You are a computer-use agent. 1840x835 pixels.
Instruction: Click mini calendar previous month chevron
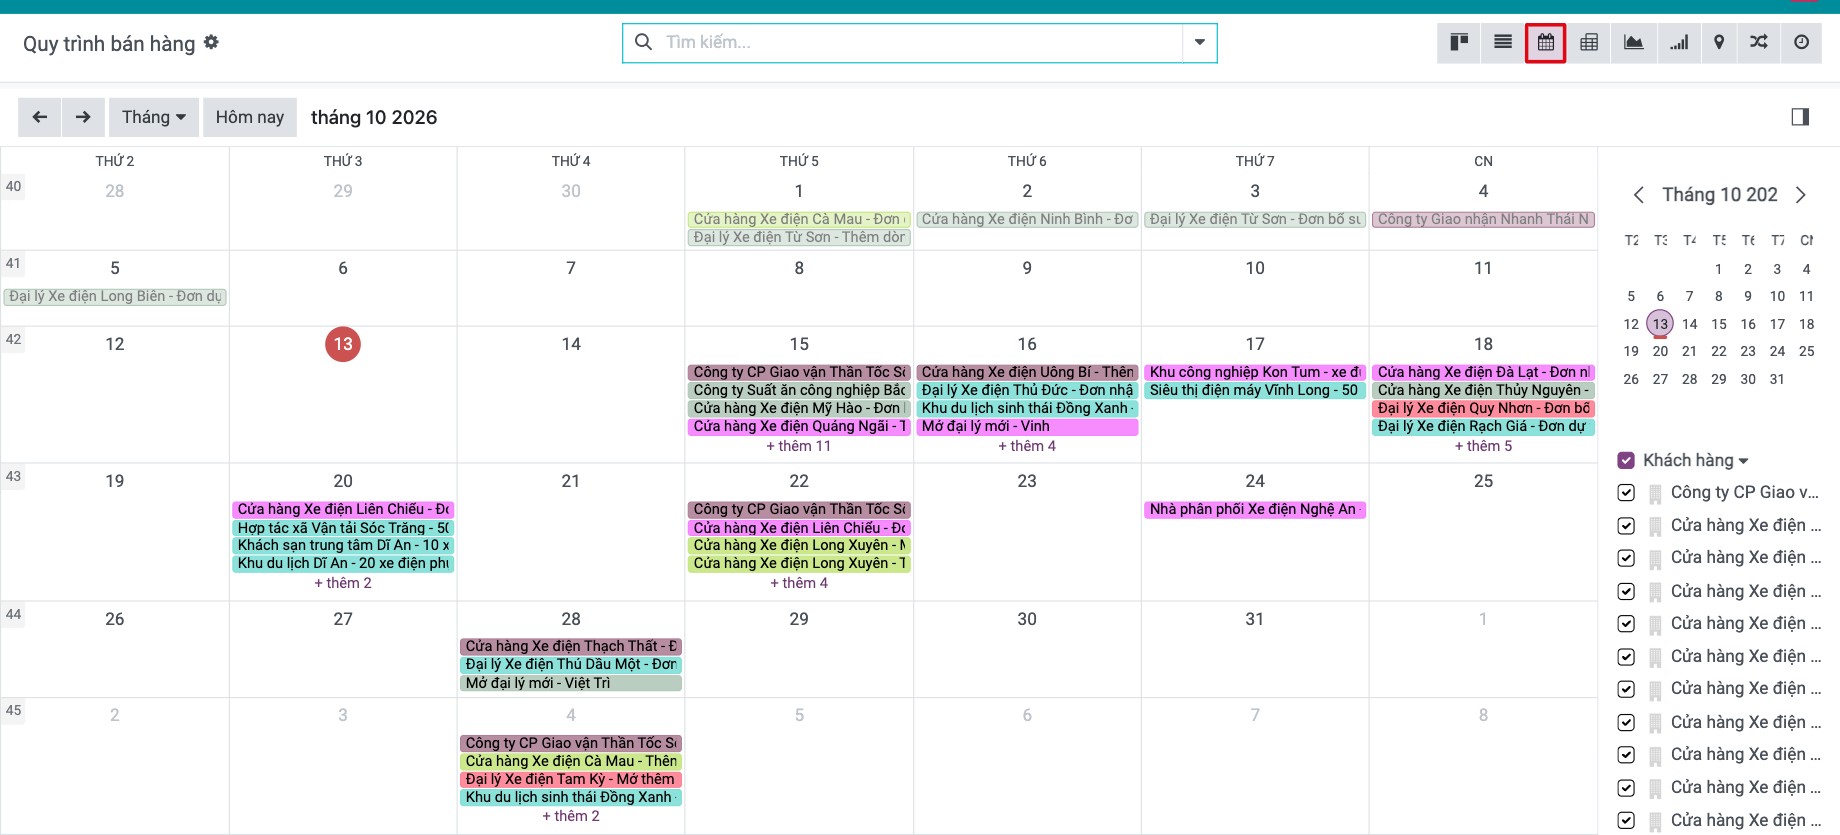coord(1638,195)
